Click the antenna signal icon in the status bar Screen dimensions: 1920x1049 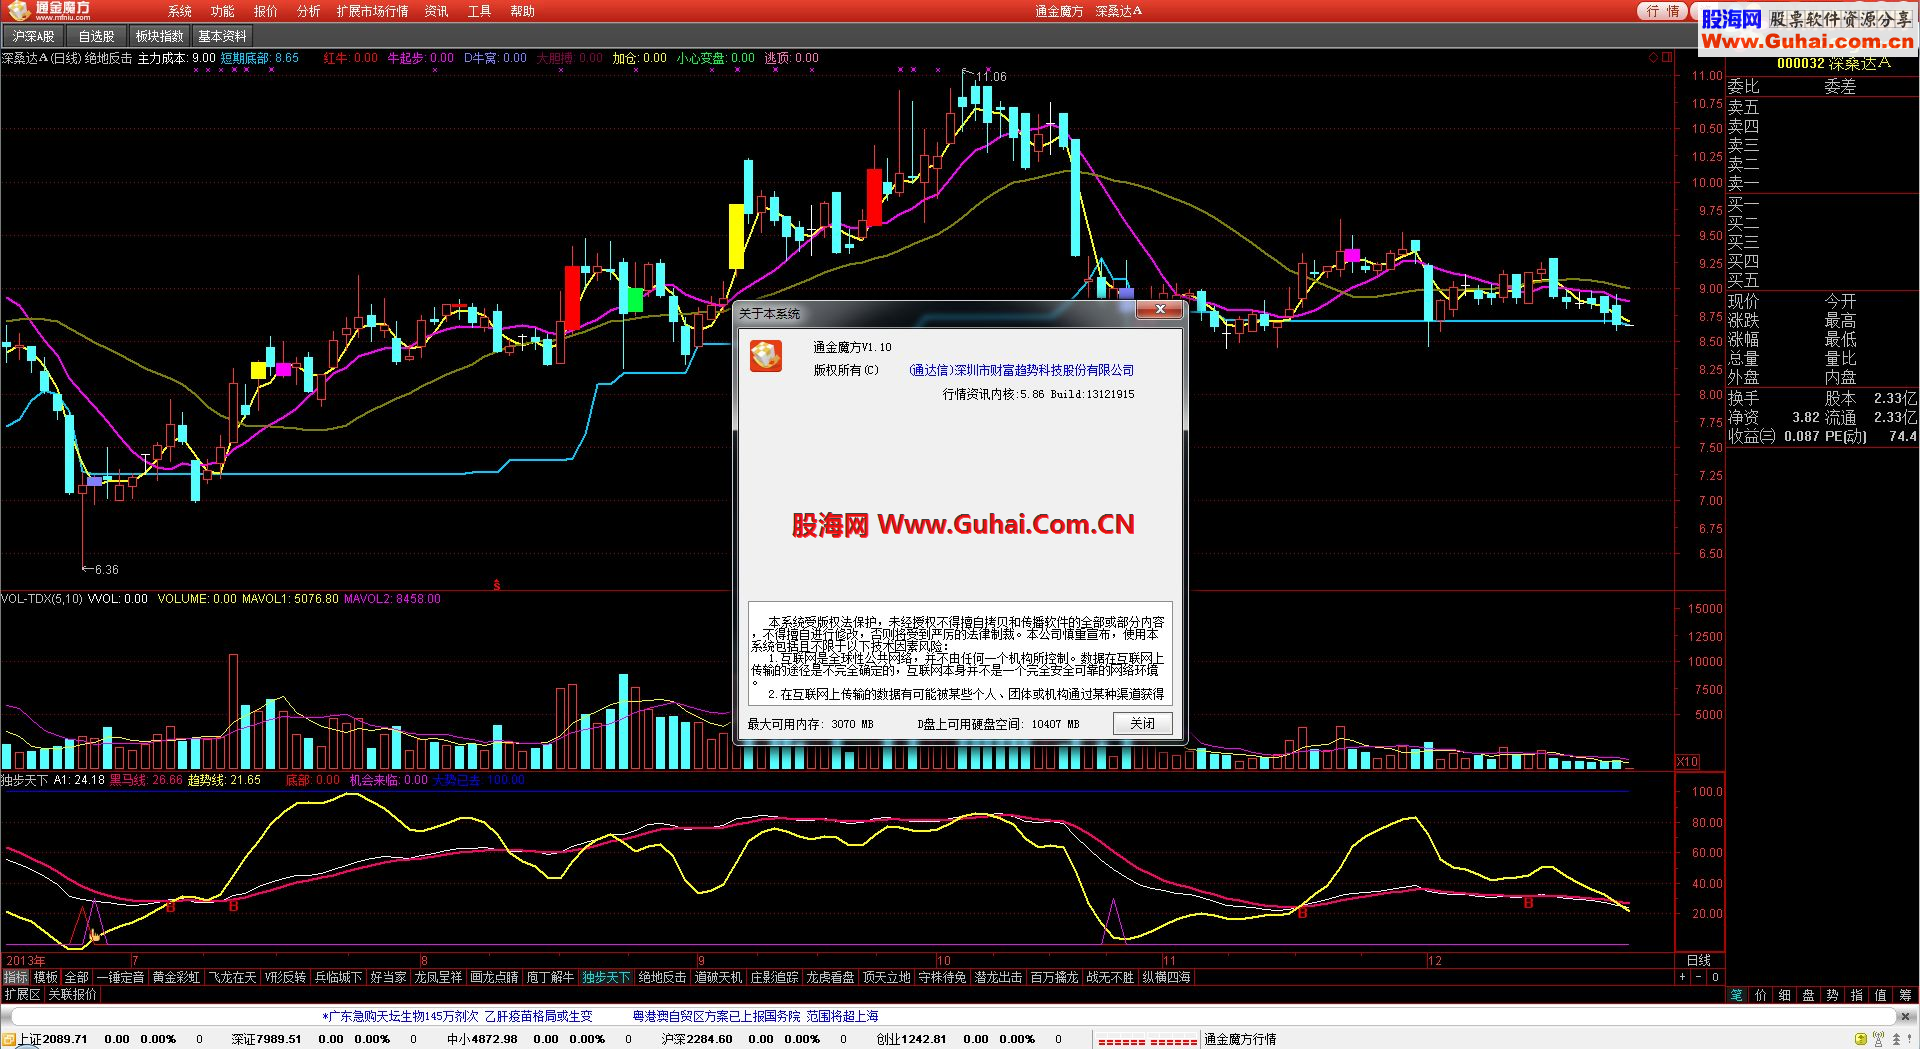pos(1878,1039)
